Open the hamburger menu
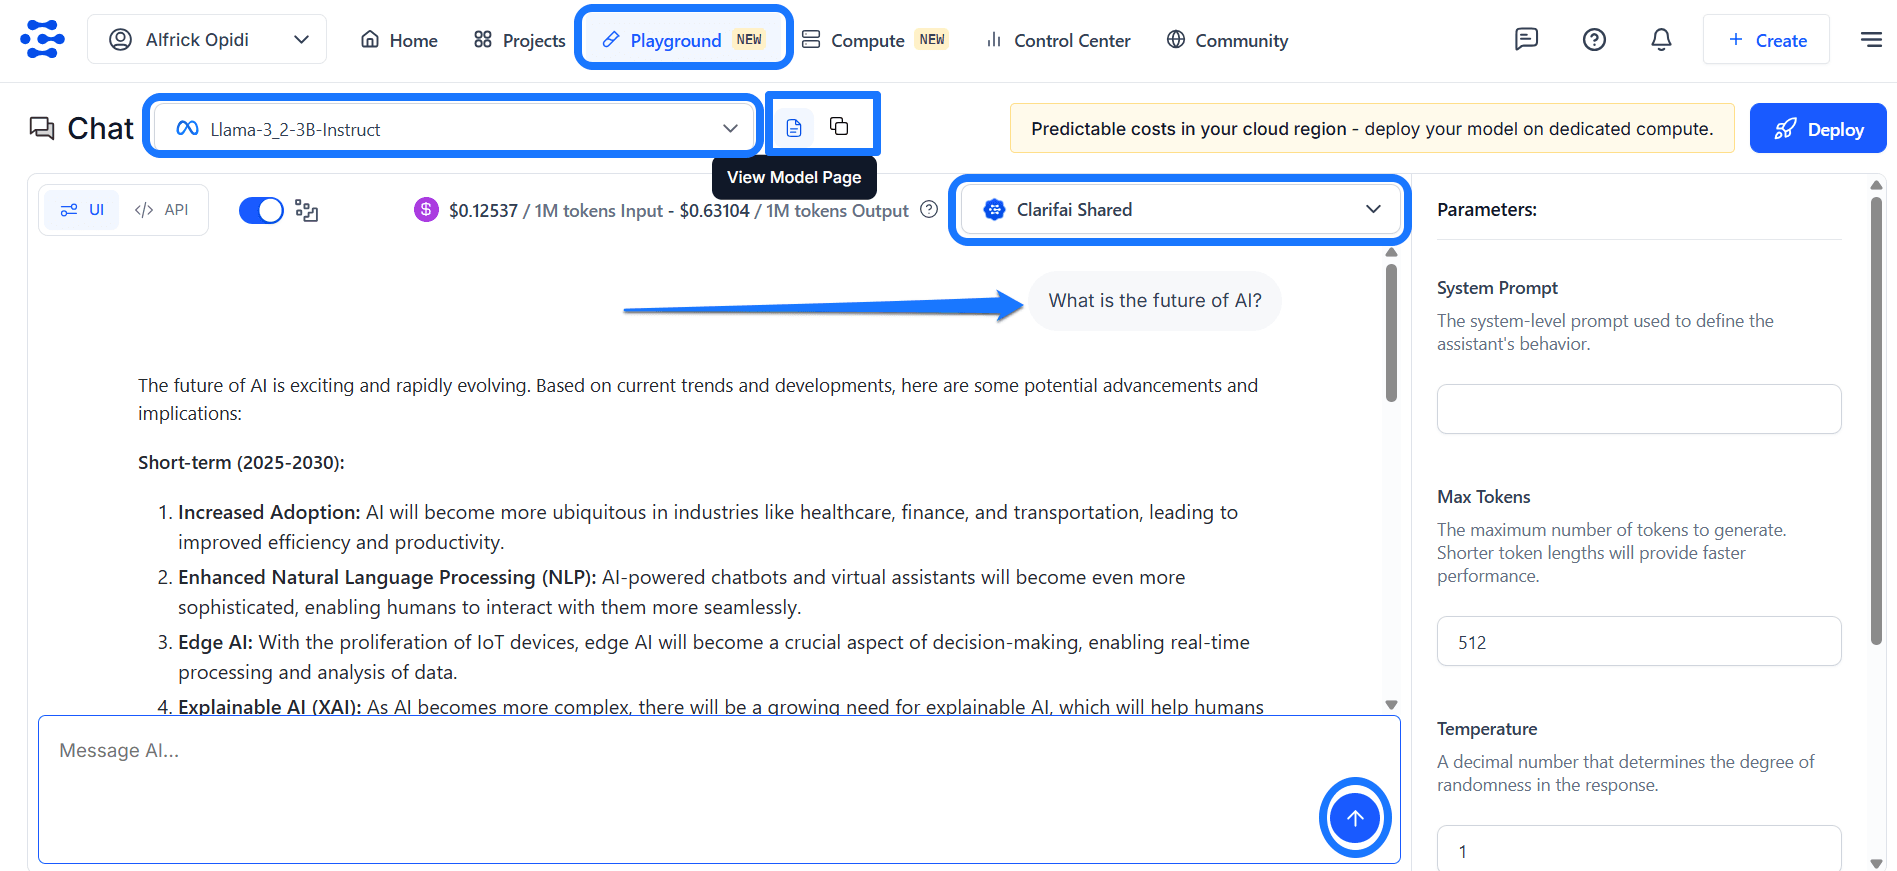1897x871 pixels. tap(1871, 39)
